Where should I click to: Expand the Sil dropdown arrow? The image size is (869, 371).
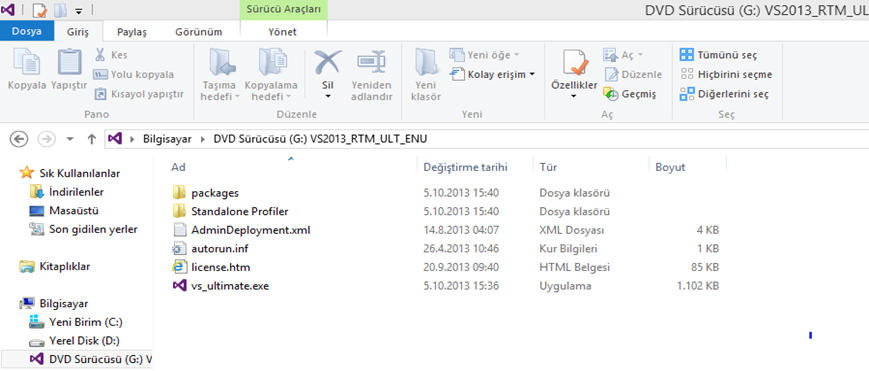pyautogui.click(x=328, y=96)
